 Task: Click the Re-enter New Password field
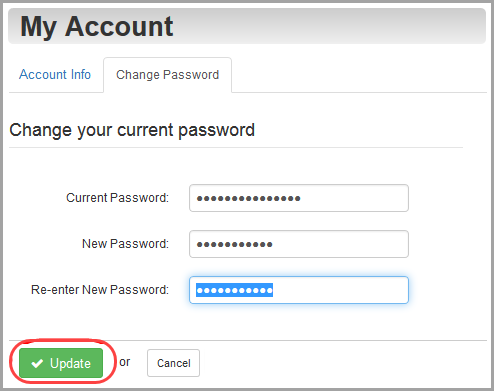pyautogui.click(x=299, y=290)
